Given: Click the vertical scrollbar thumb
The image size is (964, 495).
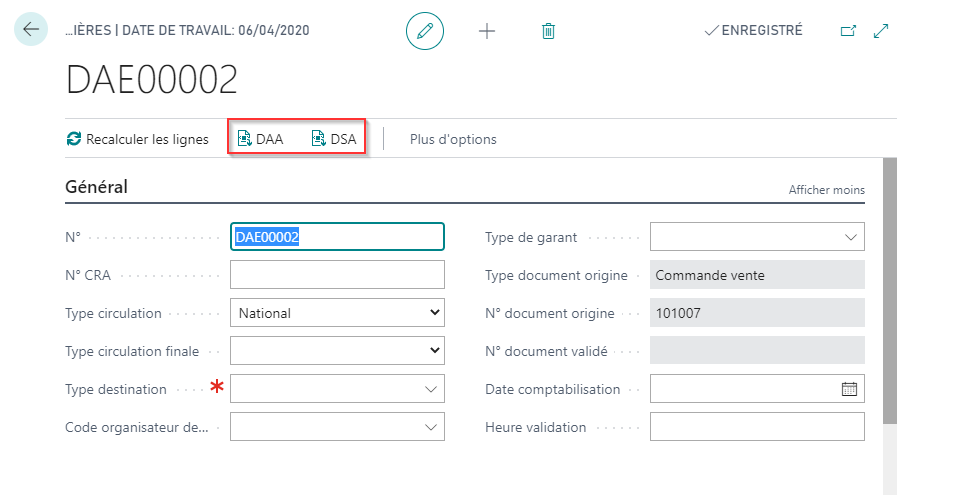Looking at the screenshot, I should 890,290.
